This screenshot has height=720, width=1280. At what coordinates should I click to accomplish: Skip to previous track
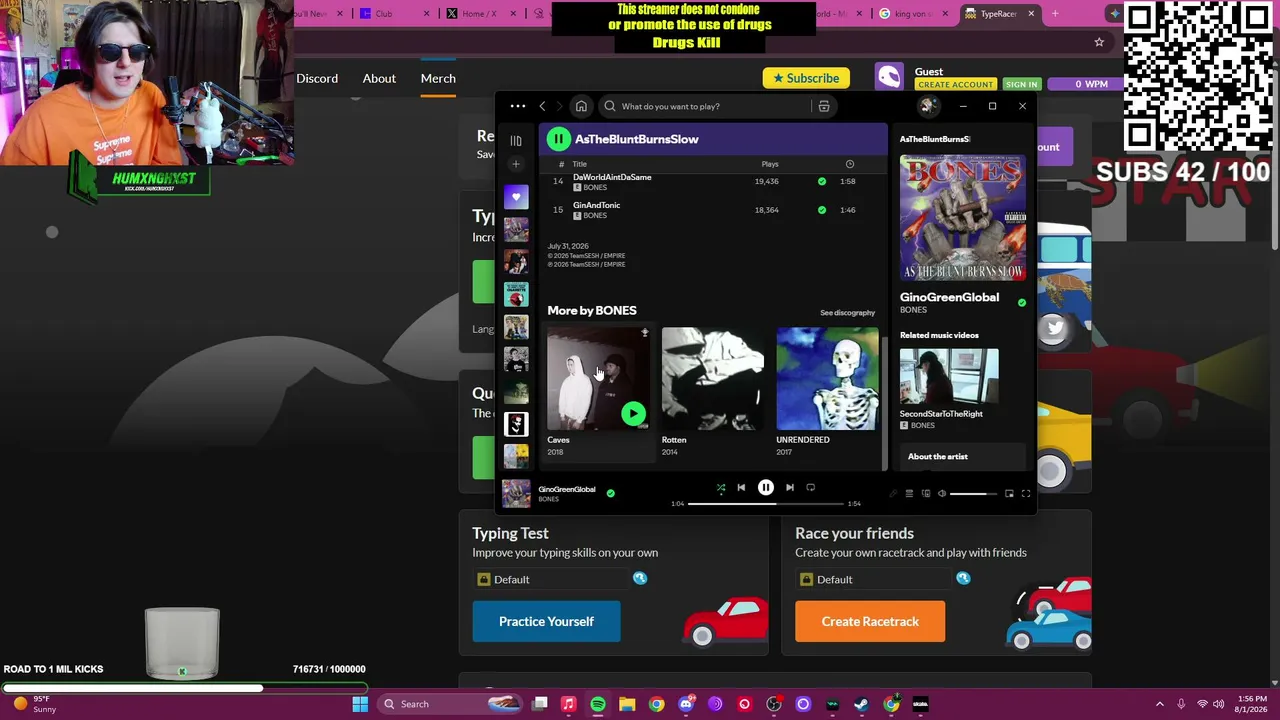[741, 488]
